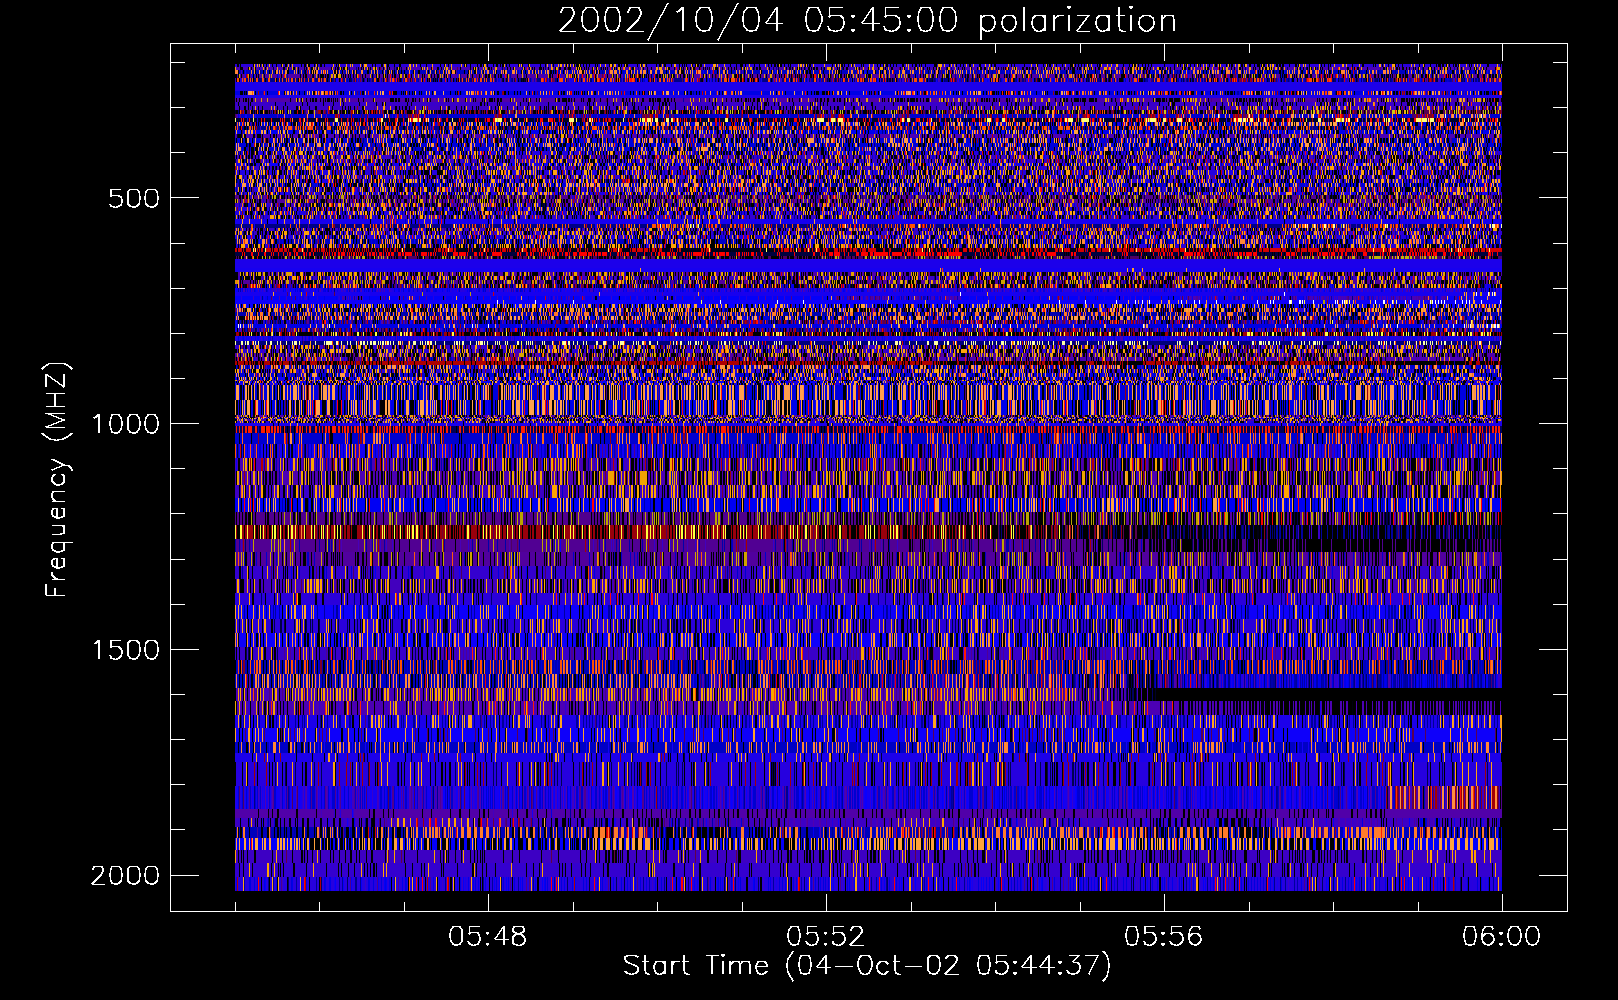Viewport: 1618px width, 1000px height.
Task: Click the 'Start Time (04-Oct-02 05:44:37)' label
Action: coord(867,966)
